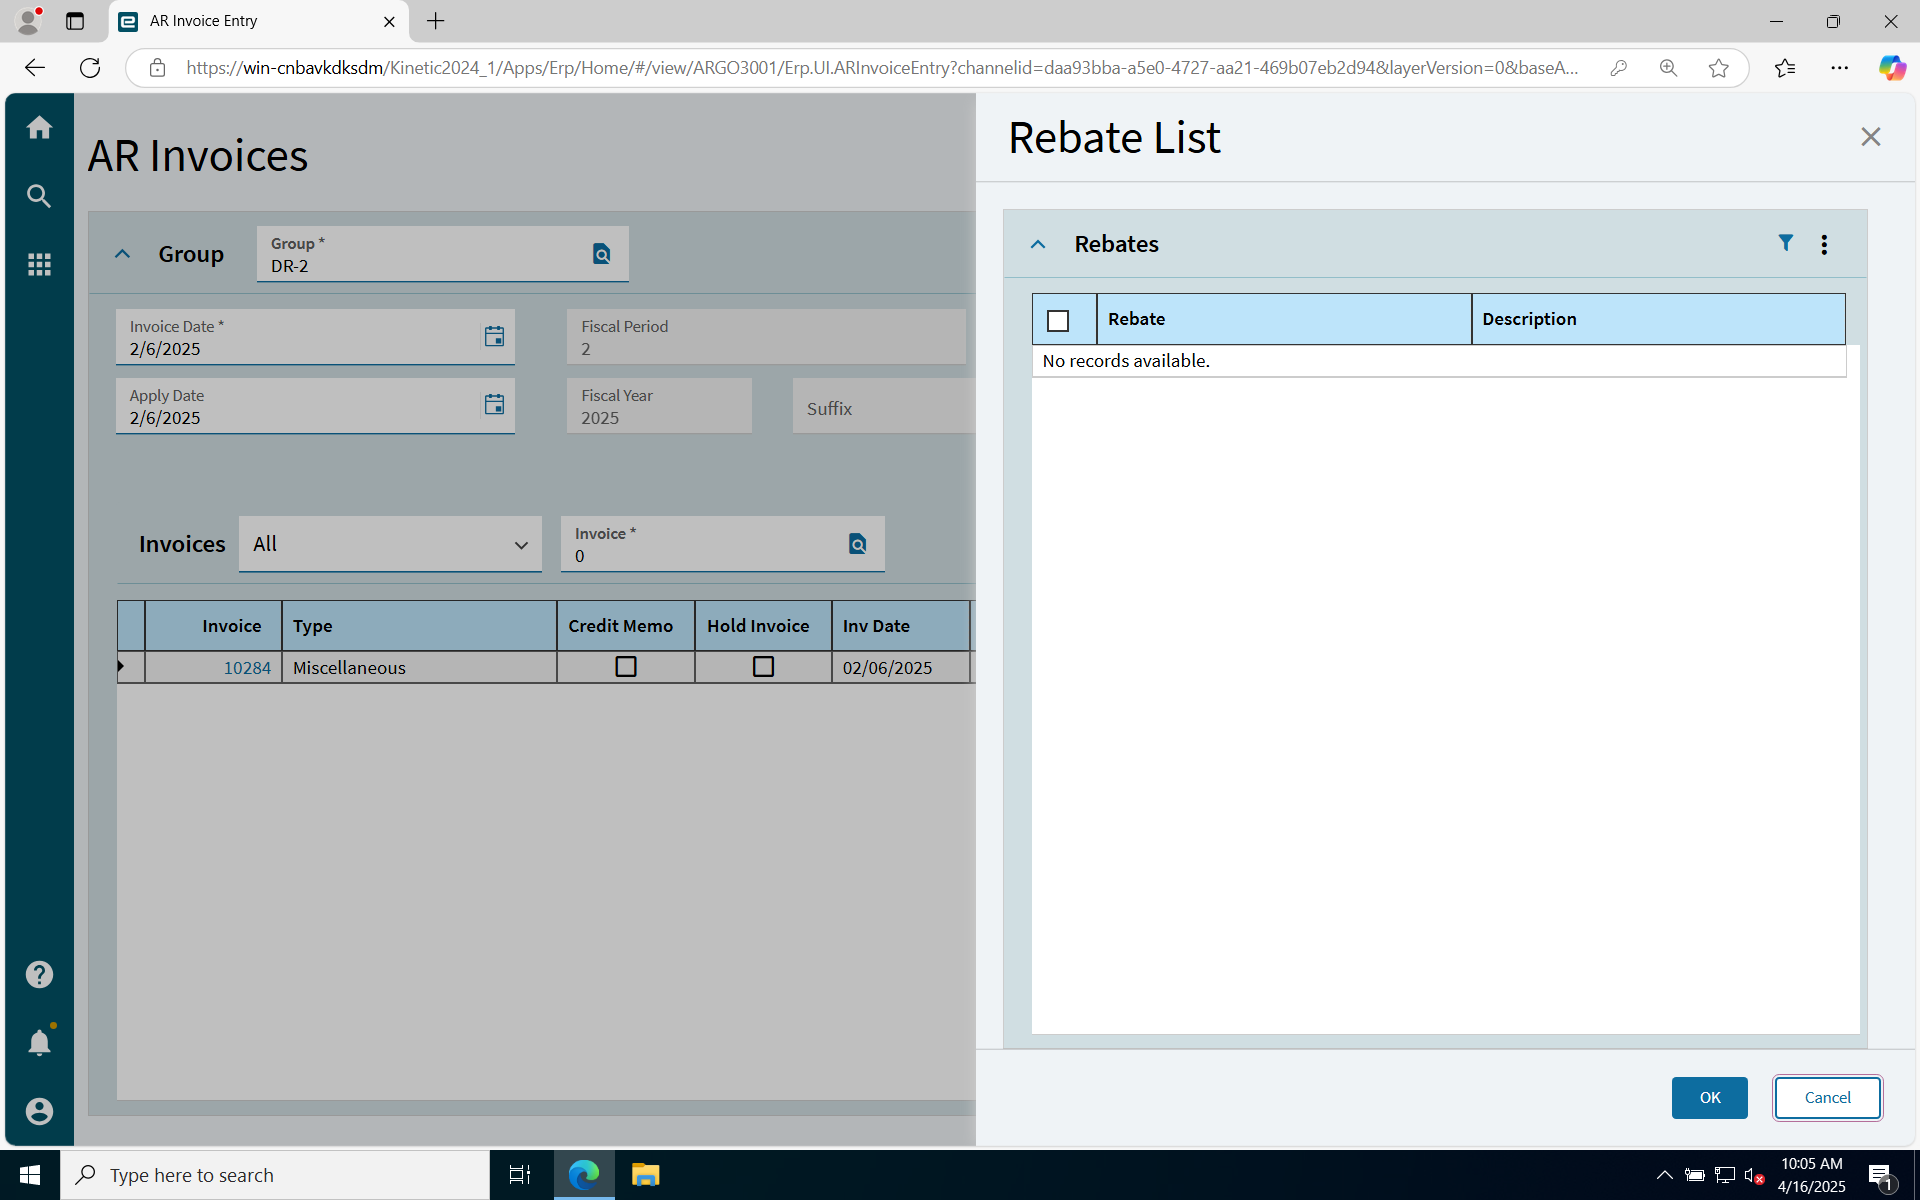Open browser Settings and more menu
Viewport: 1920px width, 1200px height.
pos(1839,68)
